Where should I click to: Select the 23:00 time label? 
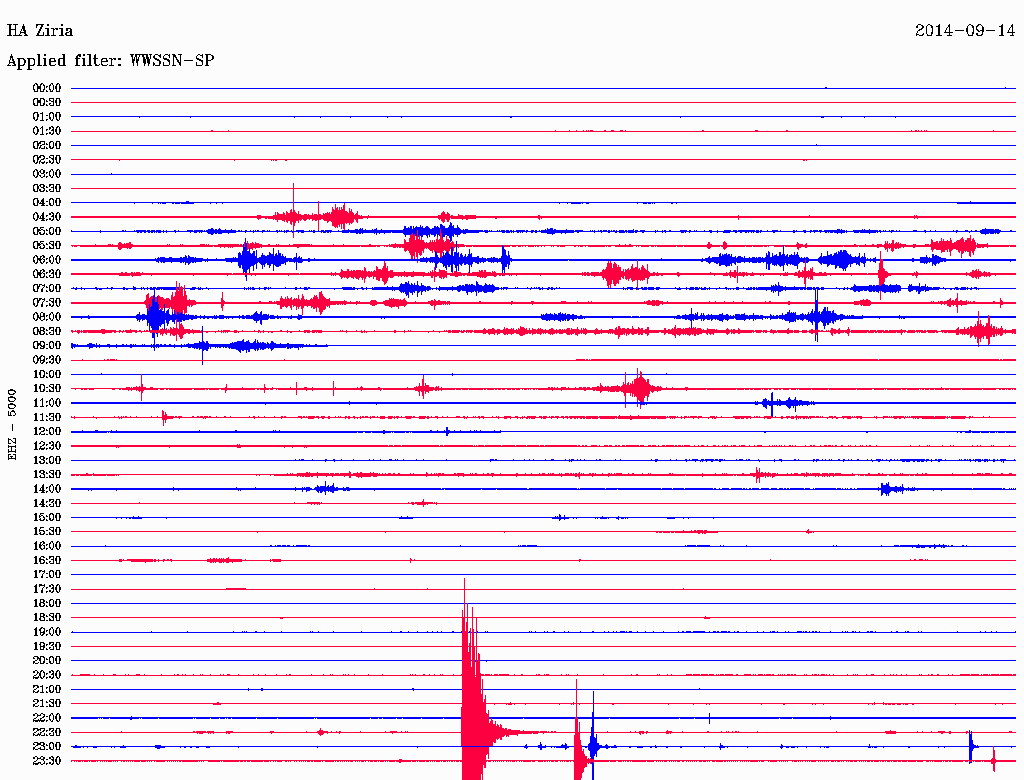(47, 747)
